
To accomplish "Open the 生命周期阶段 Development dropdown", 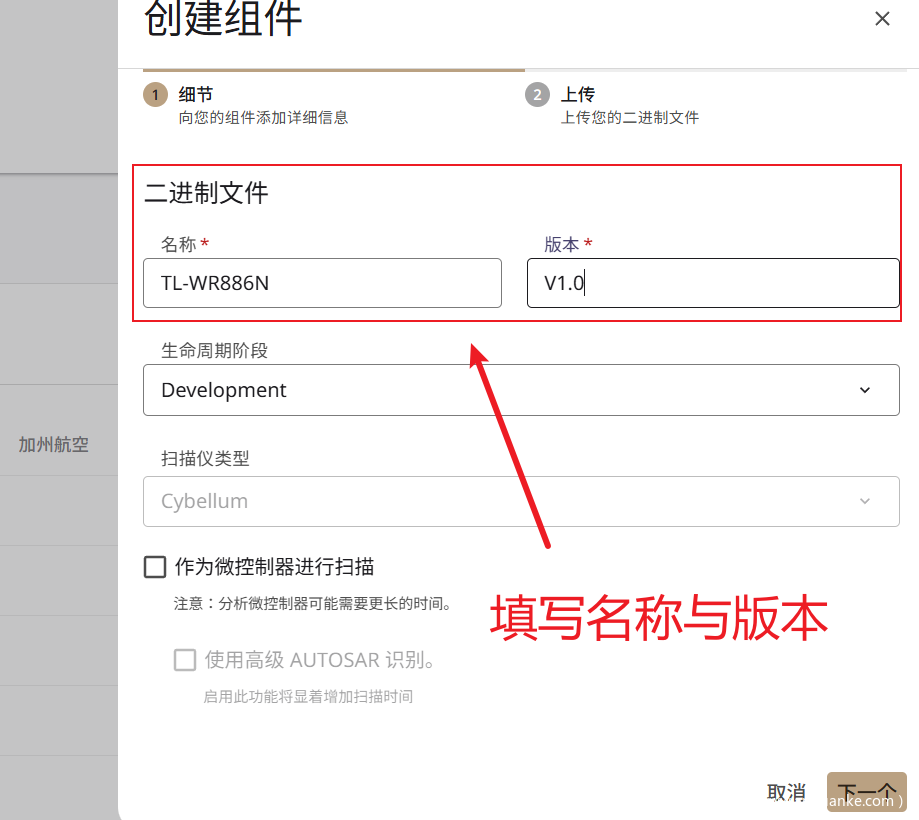I will (520, 390).
